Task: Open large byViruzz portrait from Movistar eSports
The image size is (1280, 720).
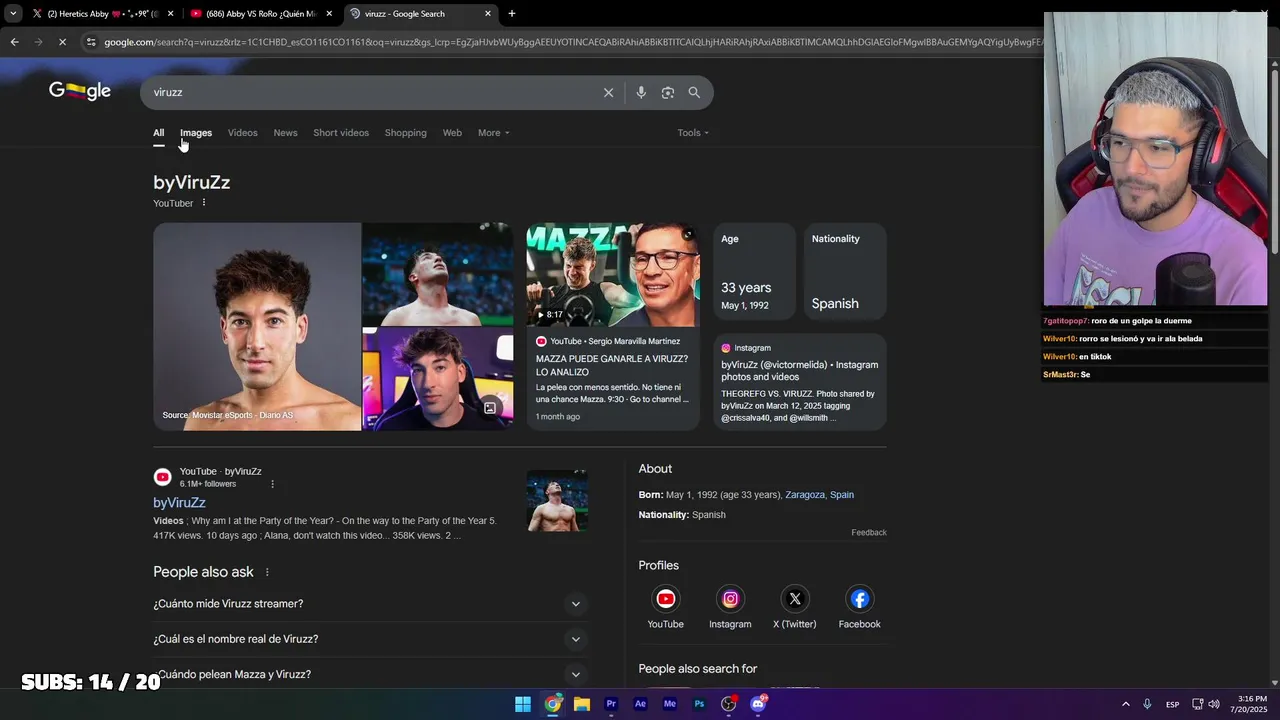Action: (x=257, y=327)
